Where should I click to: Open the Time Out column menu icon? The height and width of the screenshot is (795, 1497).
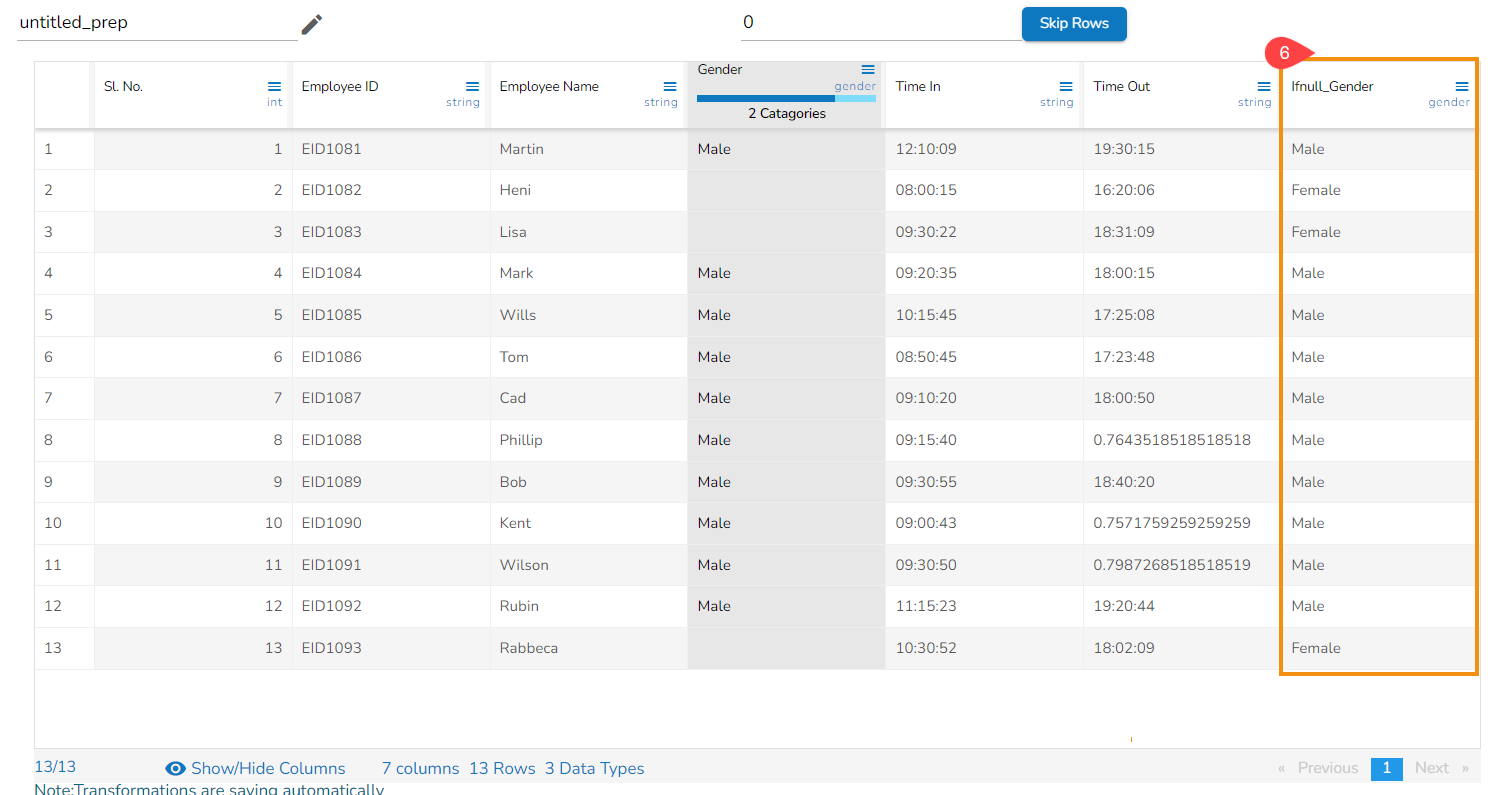point(1264,87)
